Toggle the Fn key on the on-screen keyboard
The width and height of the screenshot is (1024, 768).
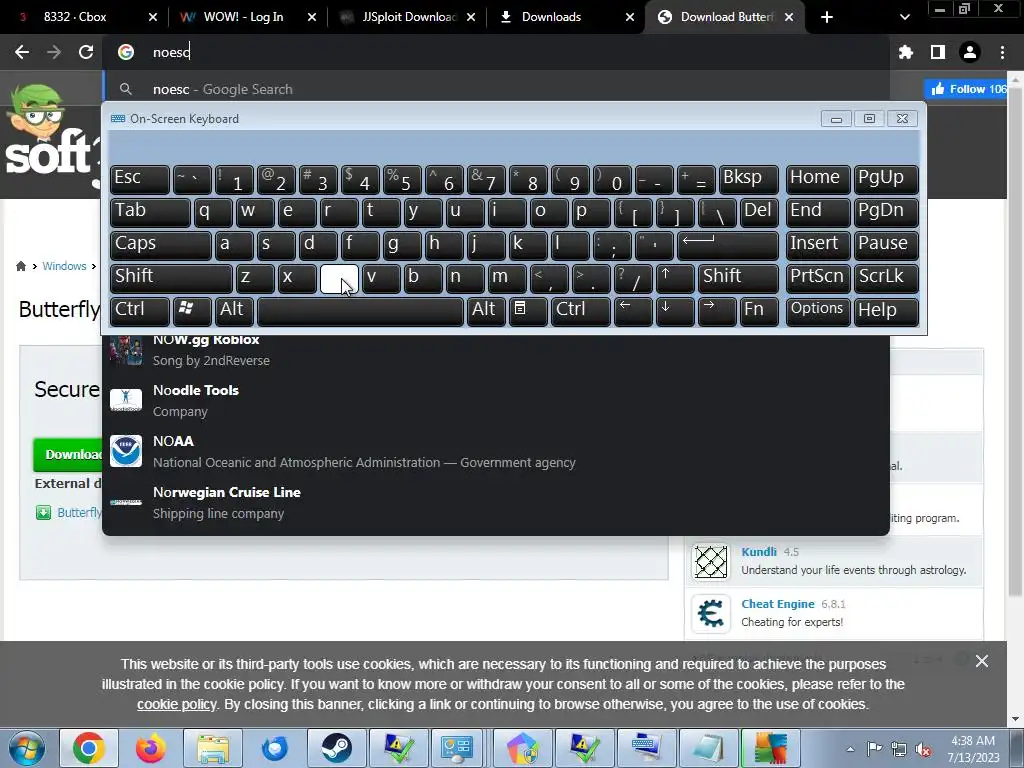pos(759,311)
